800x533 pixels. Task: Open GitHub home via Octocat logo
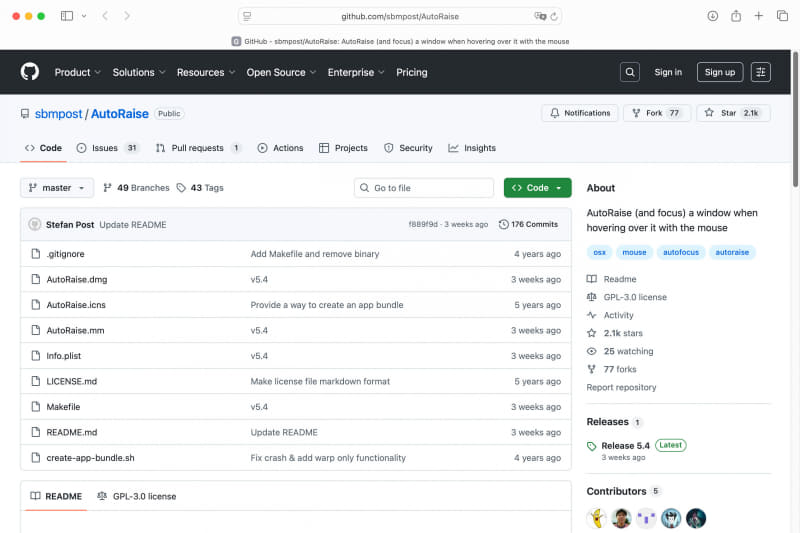point(30,72)
